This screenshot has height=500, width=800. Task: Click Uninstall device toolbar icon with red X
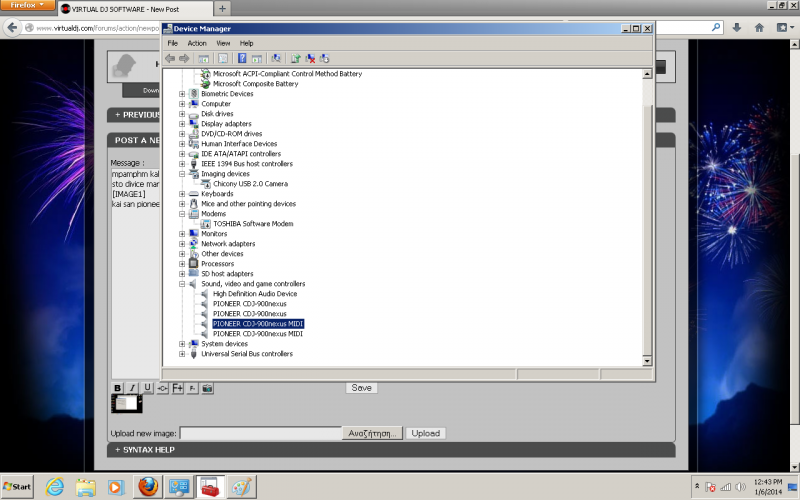(x=310, y=59)
